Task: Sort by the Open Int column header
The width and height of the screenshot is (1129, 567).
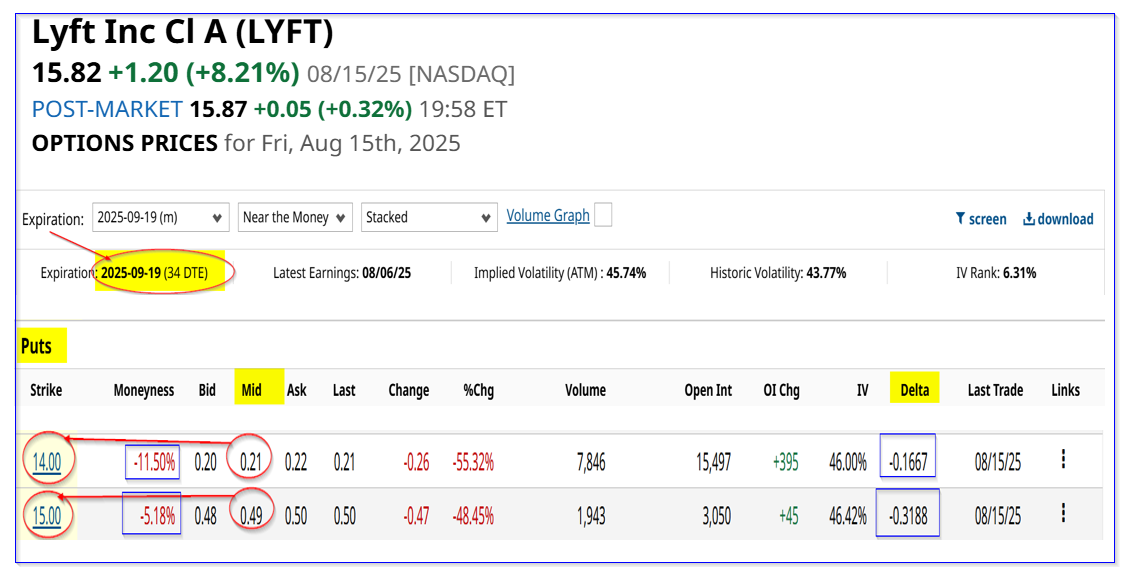Action: [x=709, y=390]
